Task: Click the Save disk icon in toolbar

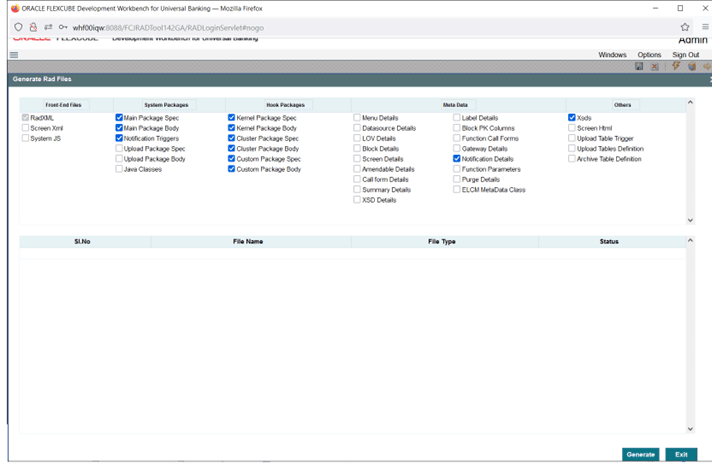Action: (x=639, y=66)
